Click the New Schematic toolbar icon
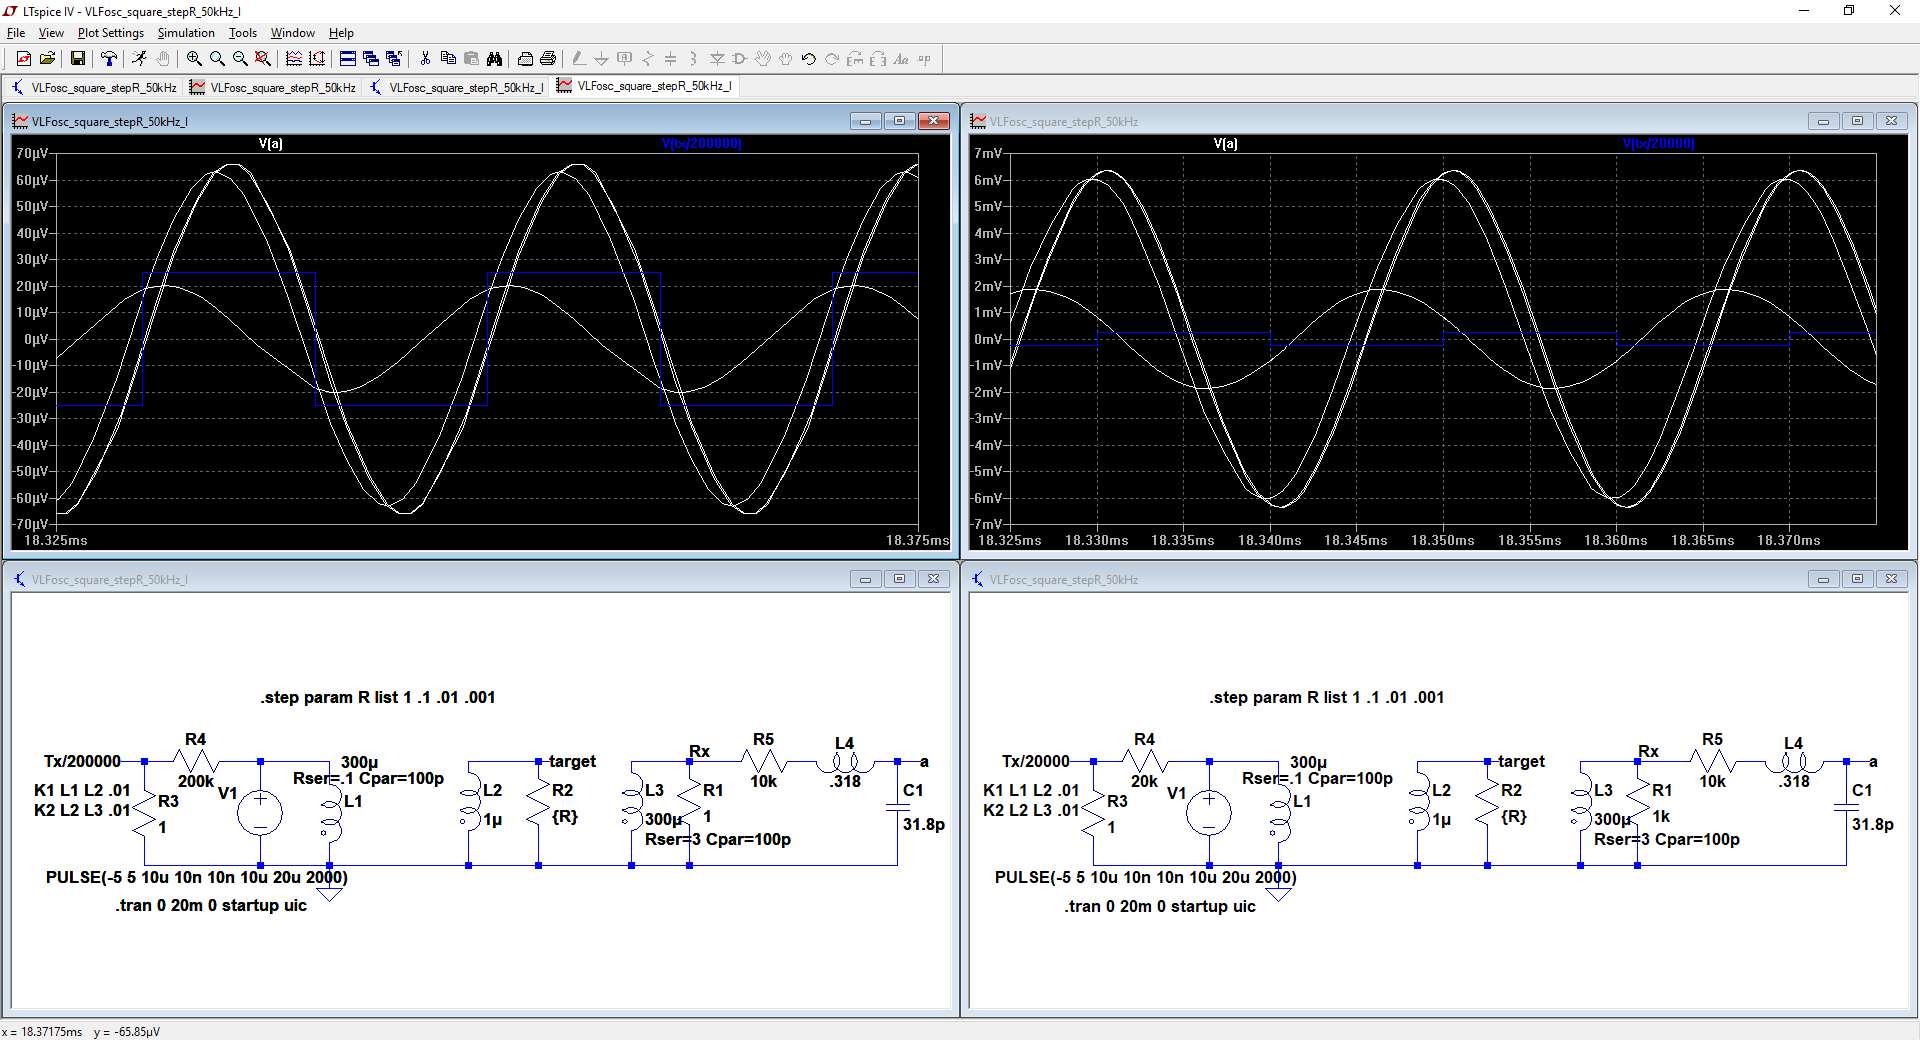The height and width of the screenshot is (1040, 1920). click(x=24, y=59)
